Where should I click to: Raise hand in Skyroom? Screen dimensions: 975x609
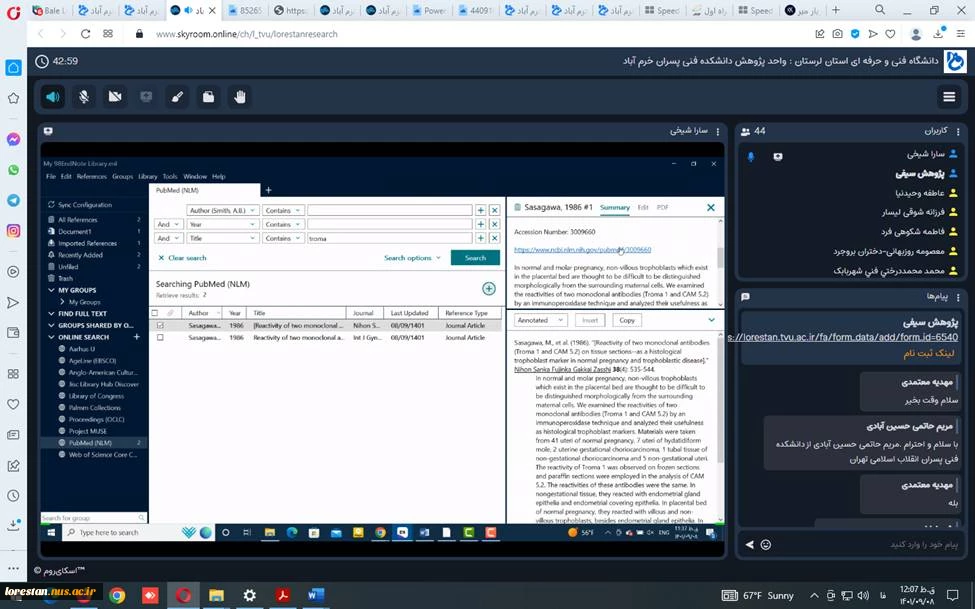tap(240, 97)
